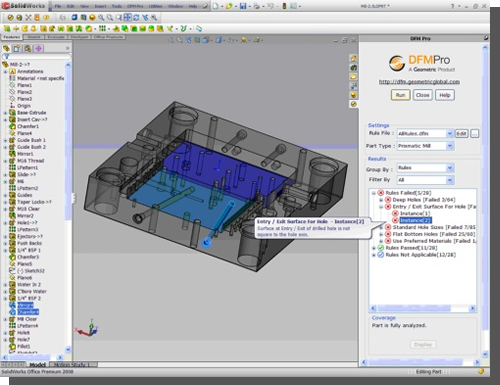
Task: Open the ConfigurationManager tab icon
Action: pyautogui.click(x=28, y=48)
